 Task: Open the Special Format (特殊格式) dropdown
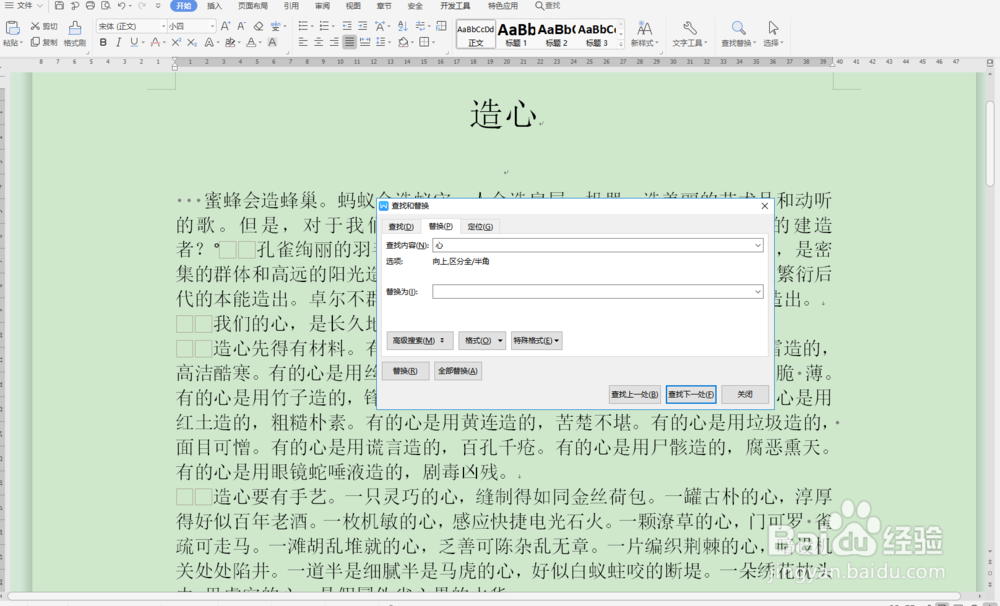[536, 341]
